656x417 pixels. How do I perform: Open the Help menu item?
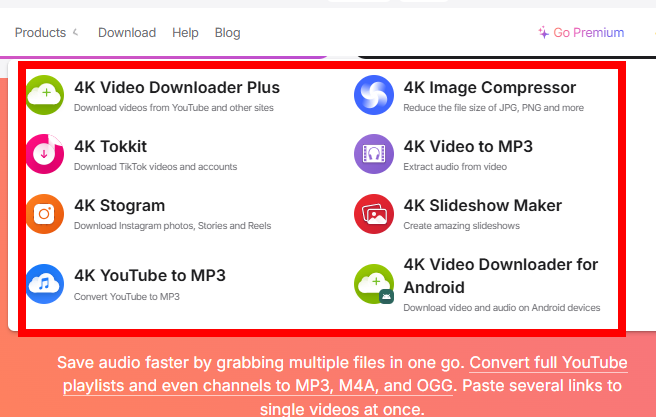185,33
